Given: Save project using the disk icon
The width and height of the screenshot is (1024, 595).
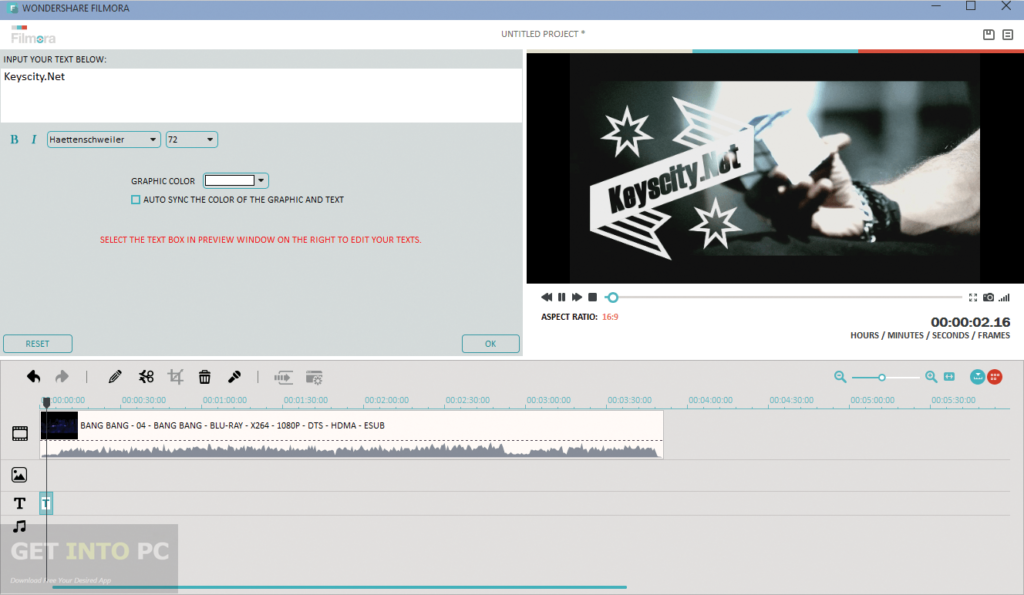Looking at the screenshot, I should (989, 35).
